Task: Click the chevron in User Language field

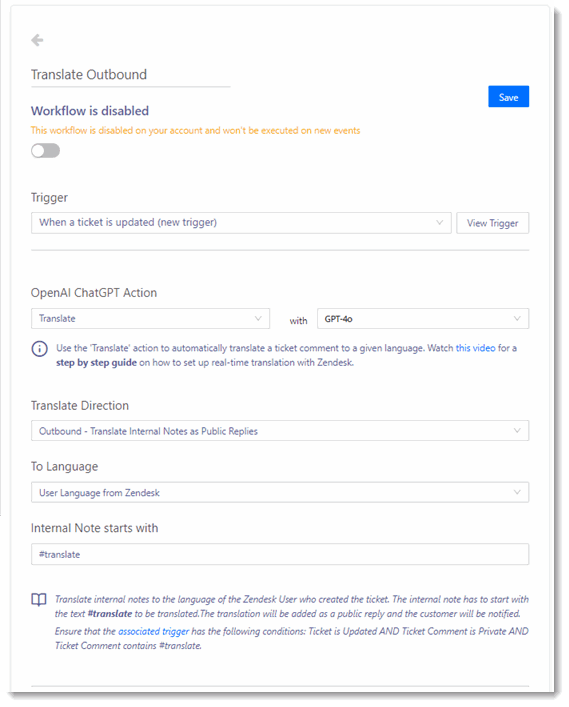Action: click(517, 492)
